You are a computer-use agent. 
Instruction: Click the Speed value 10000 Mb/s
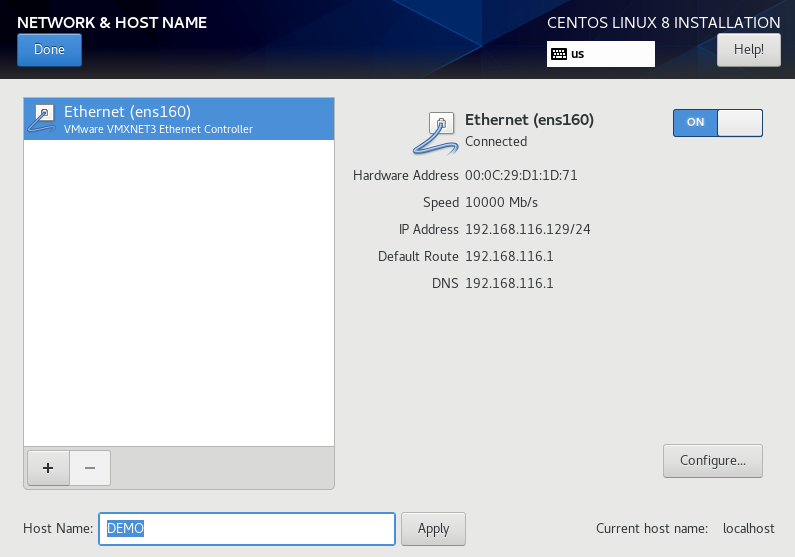point(501,202)
